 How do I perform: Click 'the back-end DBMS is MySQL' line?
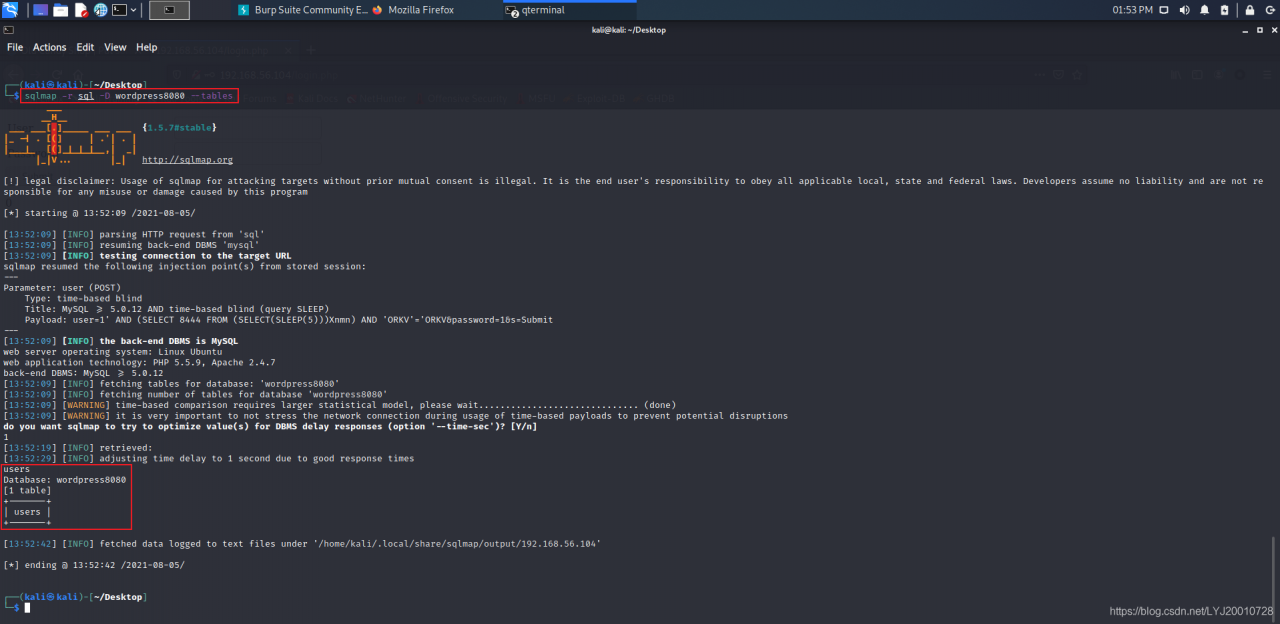[120, 341]
